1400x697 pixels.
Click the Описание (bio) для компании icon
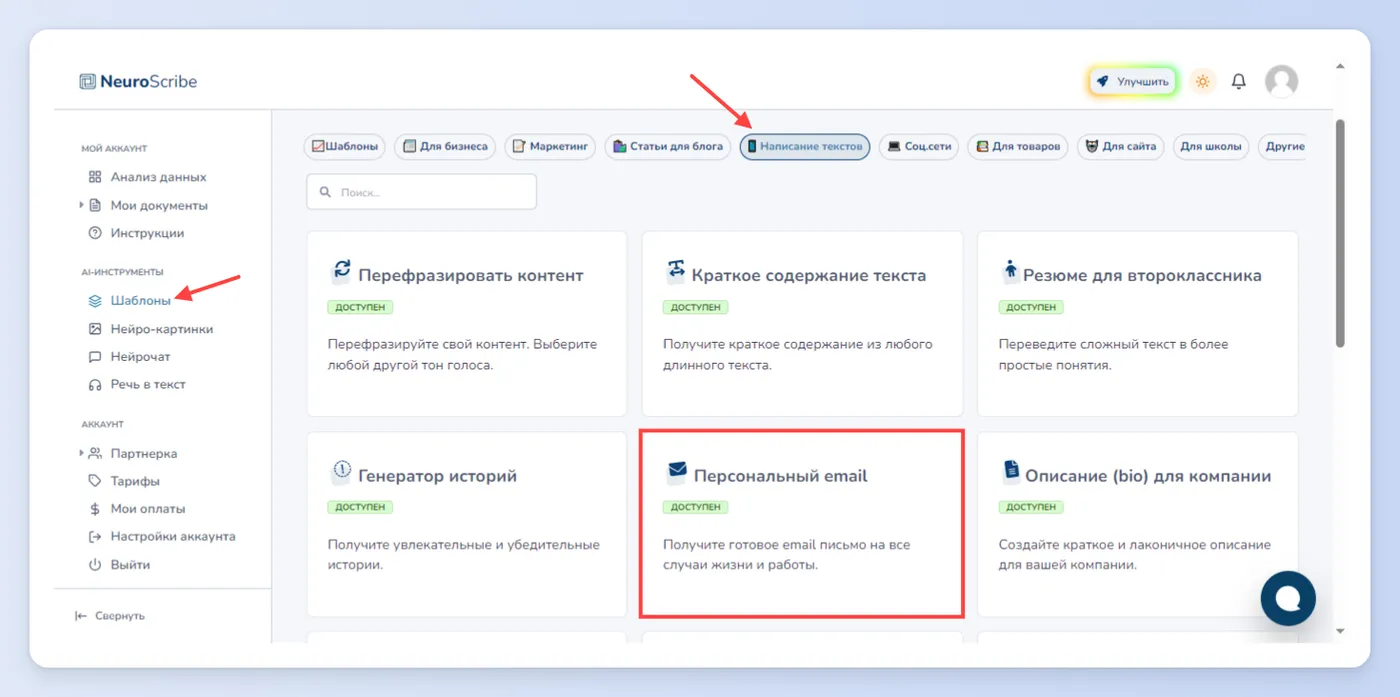1011,472
